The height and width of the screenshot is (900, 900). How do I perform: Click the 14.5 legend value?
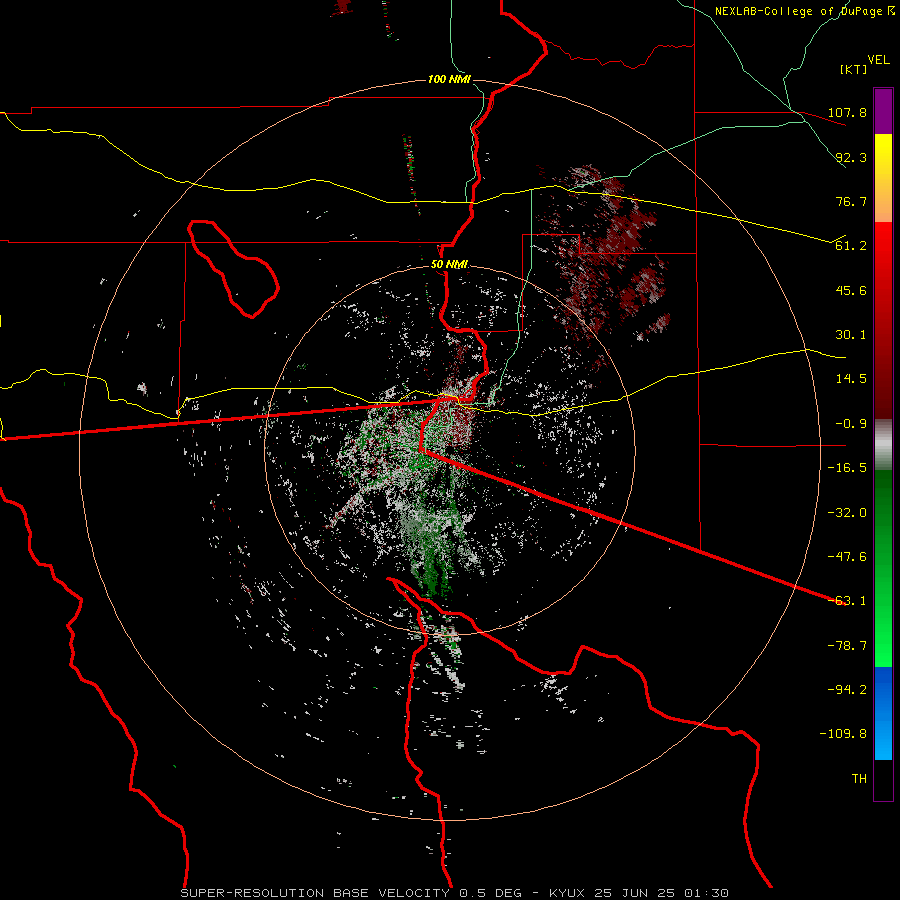pyautogui.click(x=851, y=379)
